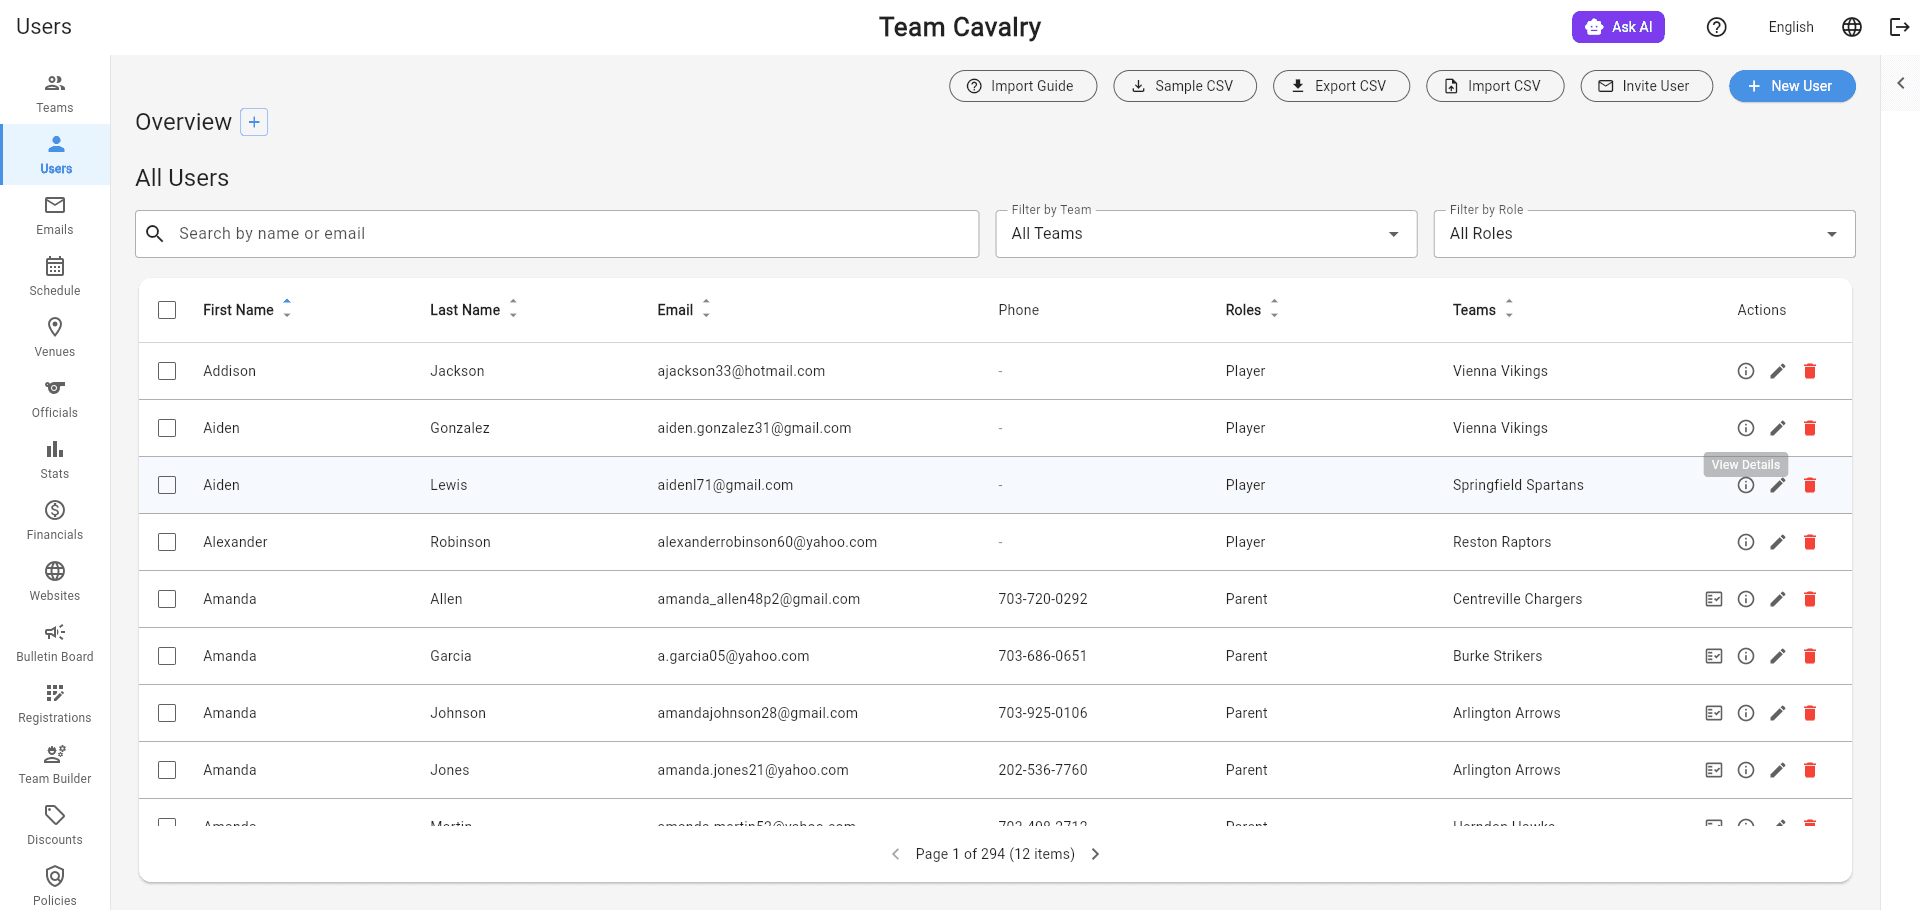The image size is (1920, 910).
Task: Sort by Roles column
Action: coord(1252,310)
